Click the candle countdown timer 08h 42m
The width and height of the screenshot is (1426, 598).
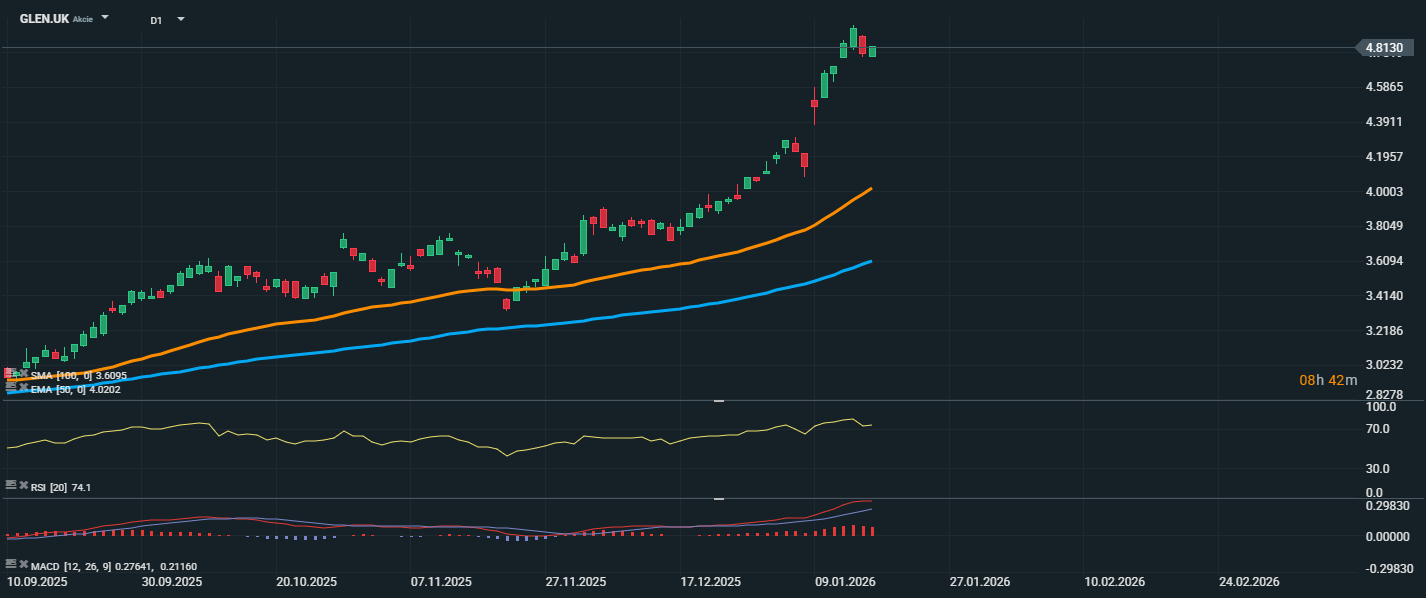click(1328, 380)
